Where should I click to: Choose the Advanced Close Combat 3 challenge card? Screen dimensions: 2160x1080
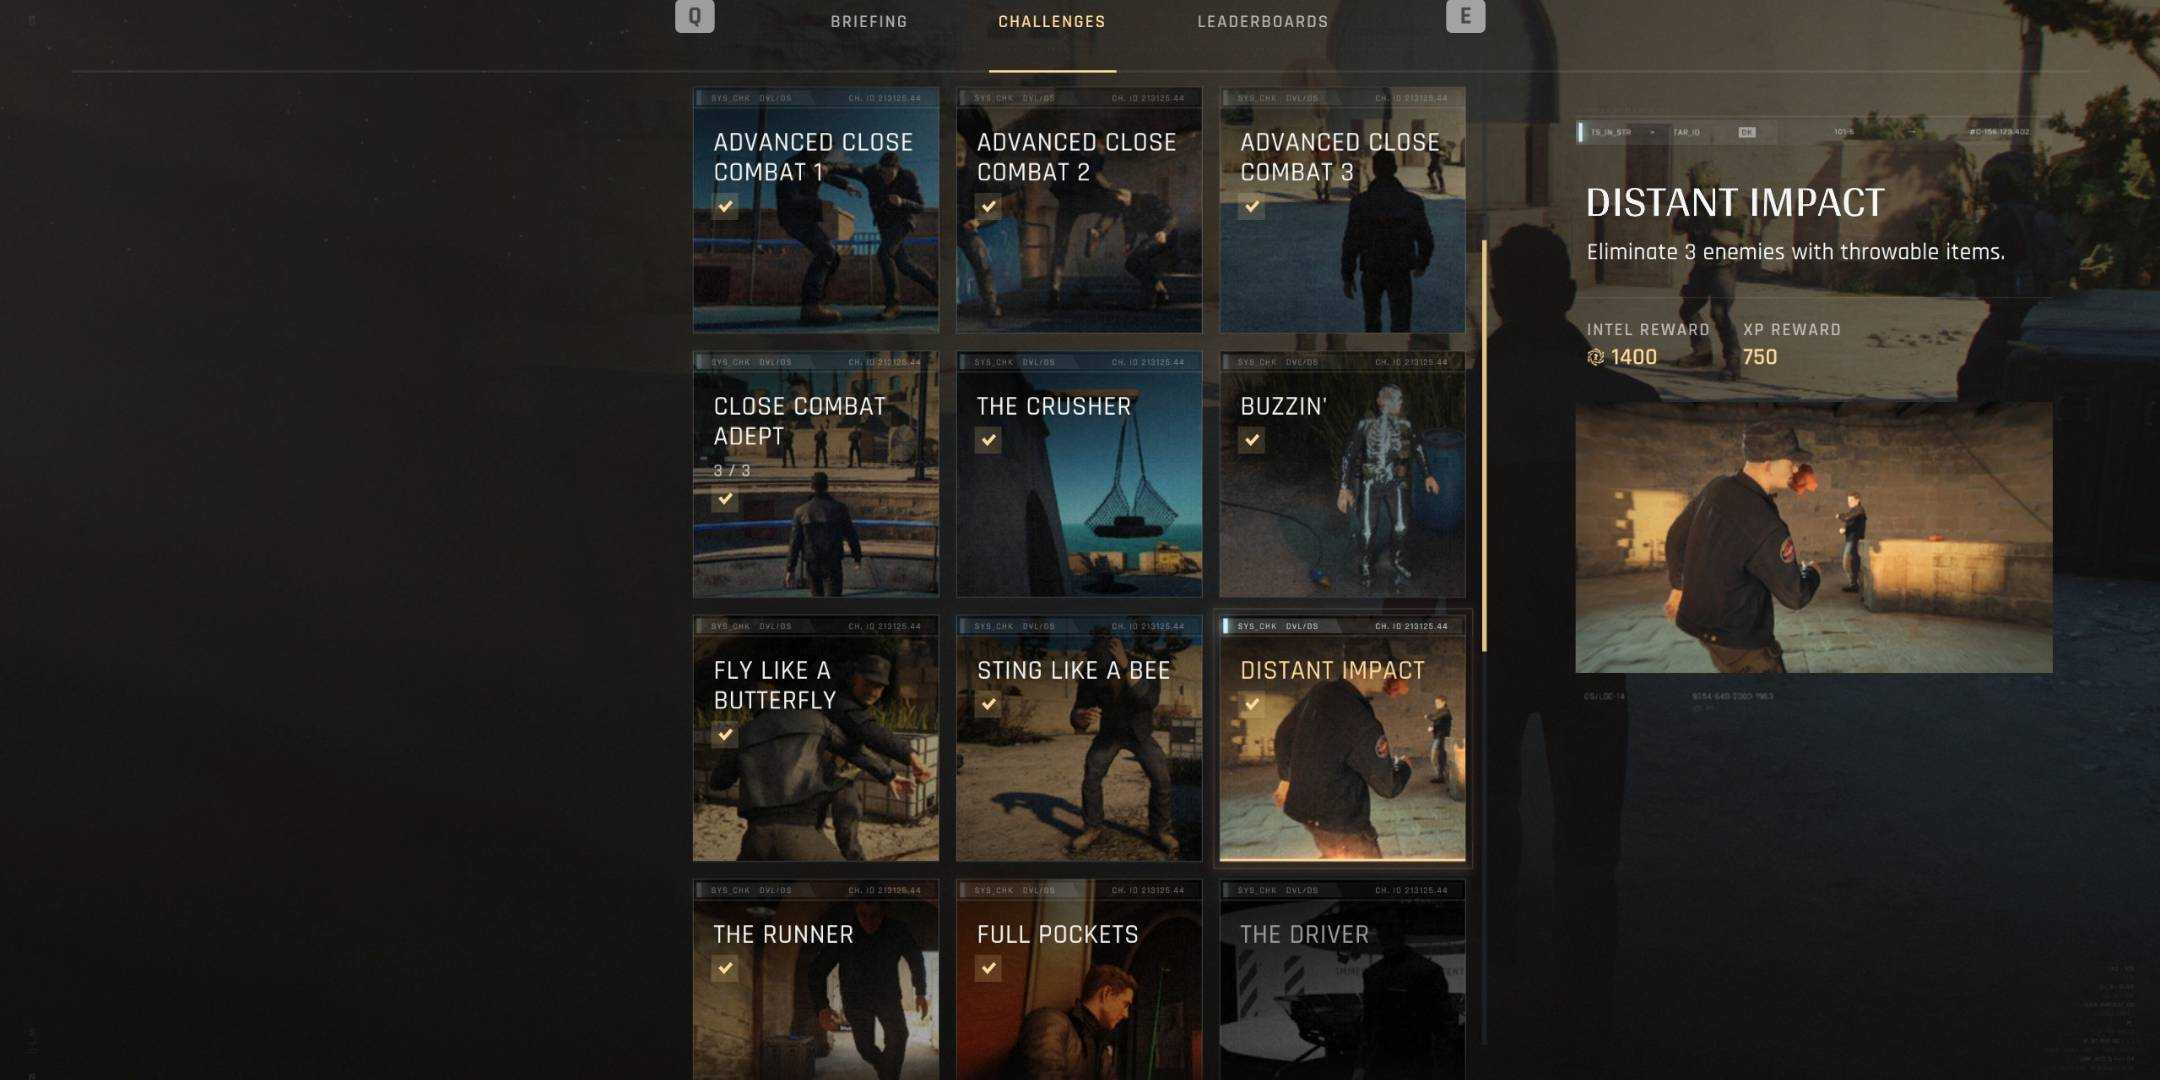click(1342, 210)
